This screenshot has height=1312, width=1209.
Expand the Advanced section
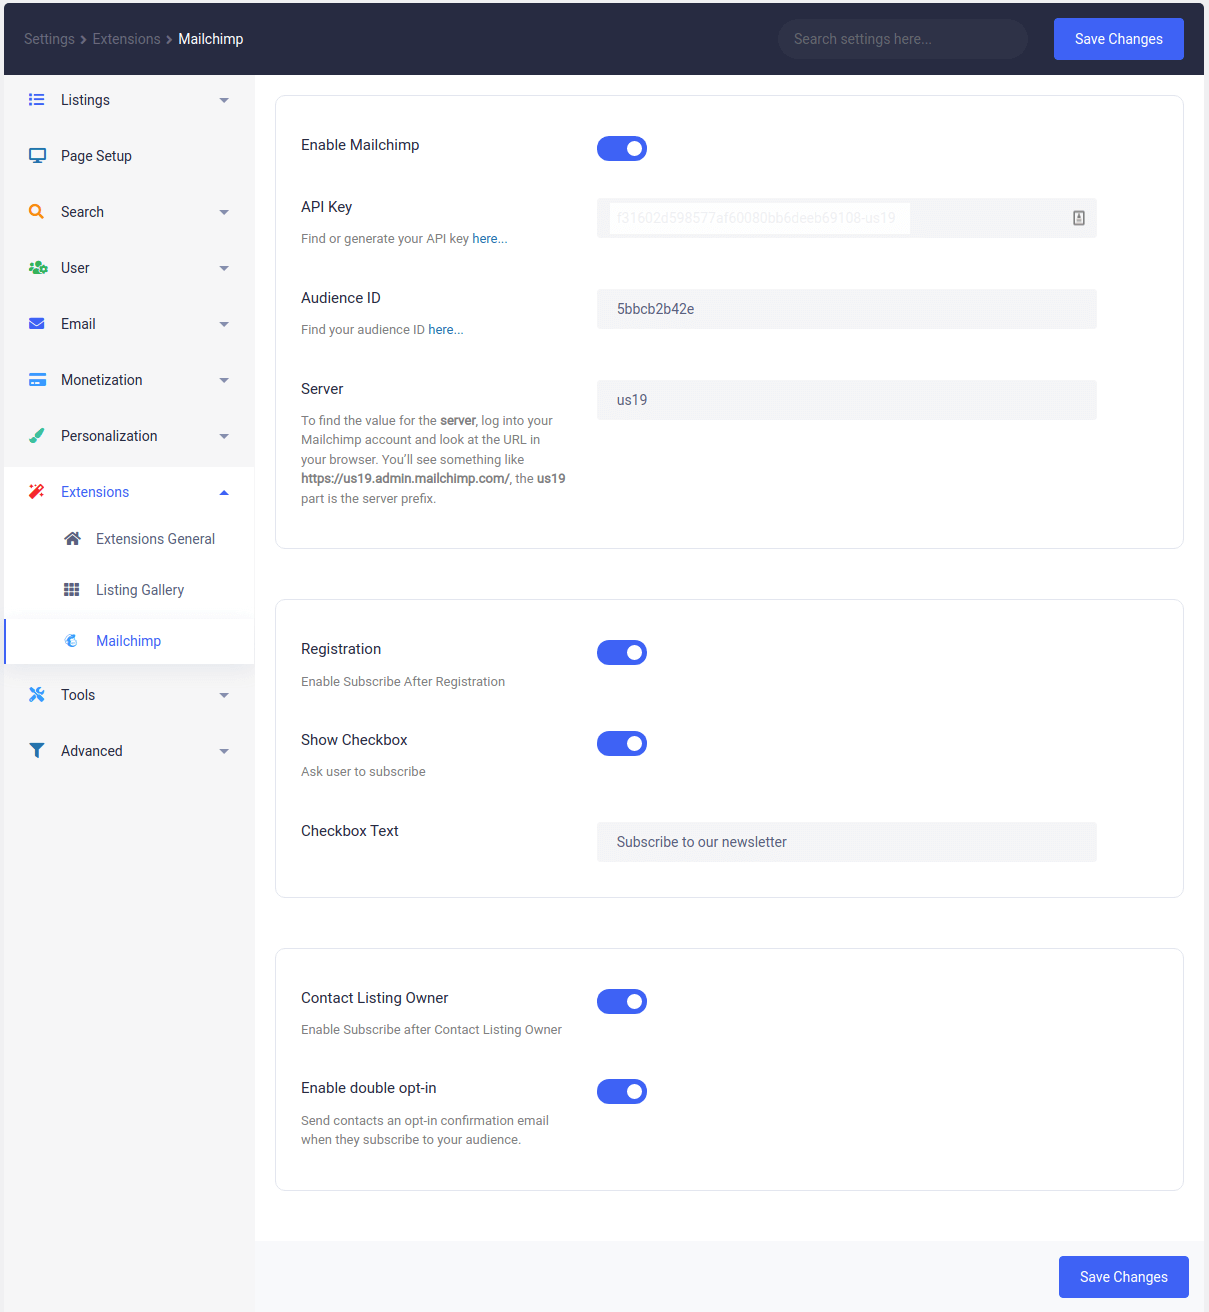tap(224, 750)
